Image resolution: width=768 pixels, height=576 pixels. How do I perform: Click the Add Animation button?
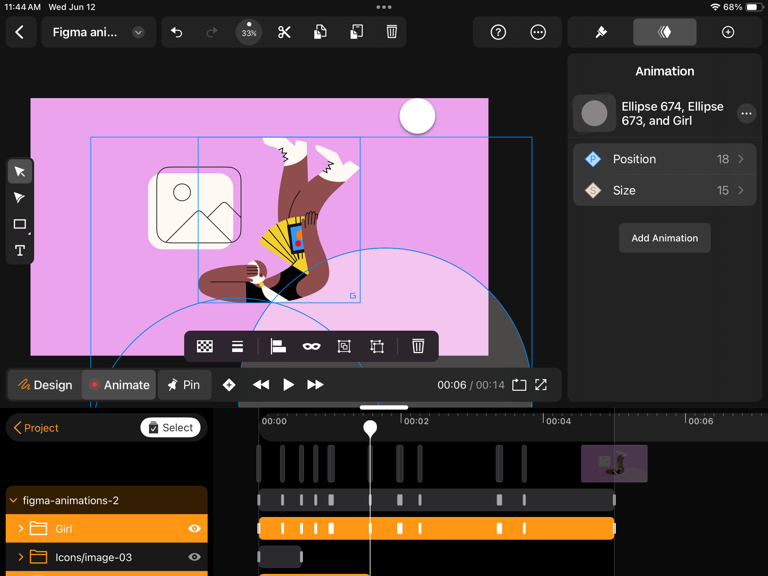pos(665,238)
